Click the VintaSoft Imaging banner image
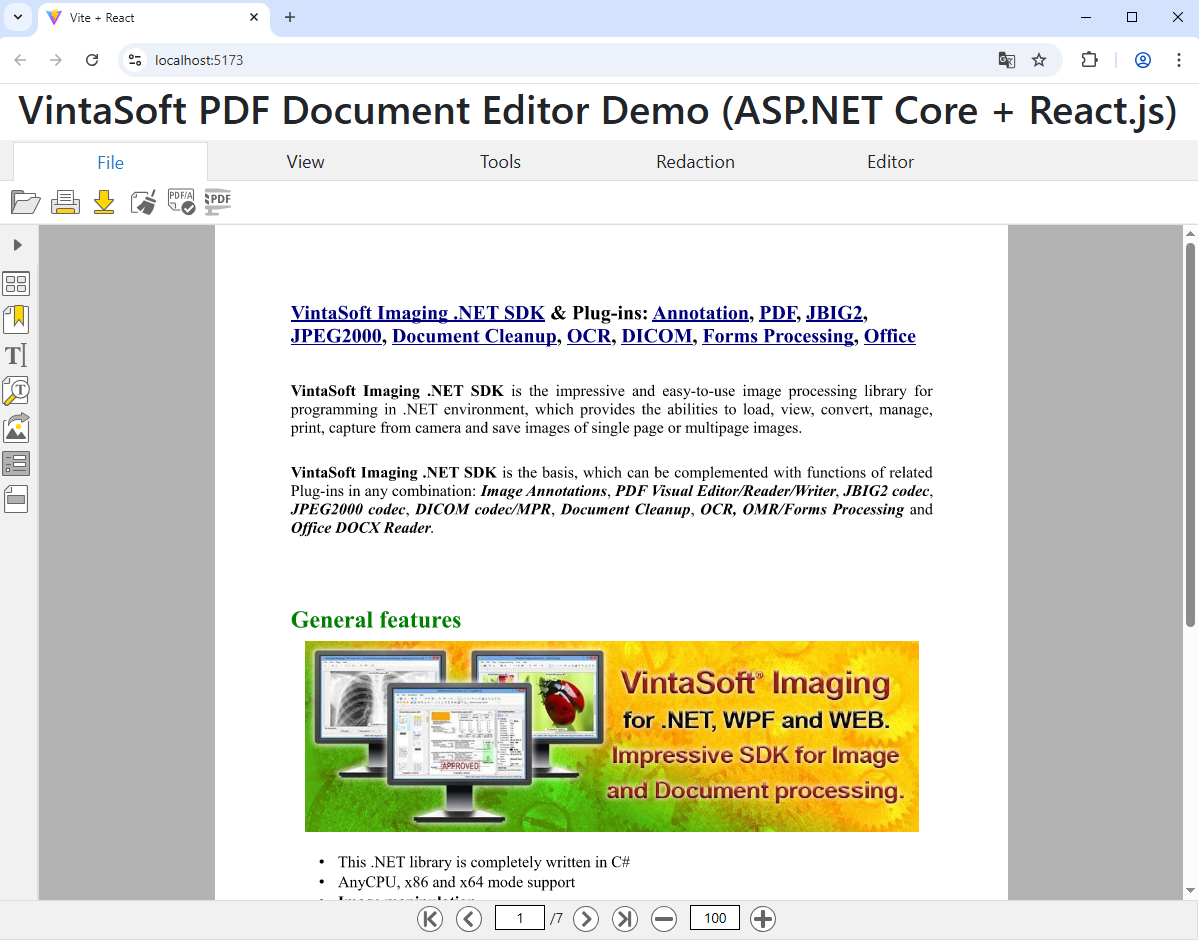Screen dimensions: 1199x944 [612, 736]
